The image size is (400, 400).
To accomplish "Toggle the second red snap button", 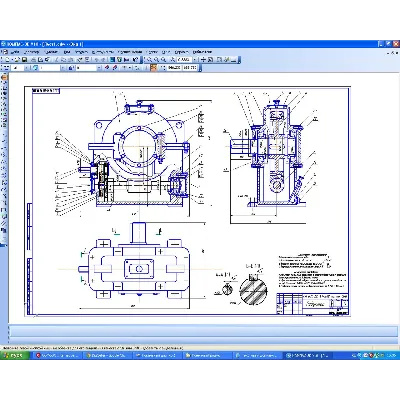I will click(x=115, y=68).
